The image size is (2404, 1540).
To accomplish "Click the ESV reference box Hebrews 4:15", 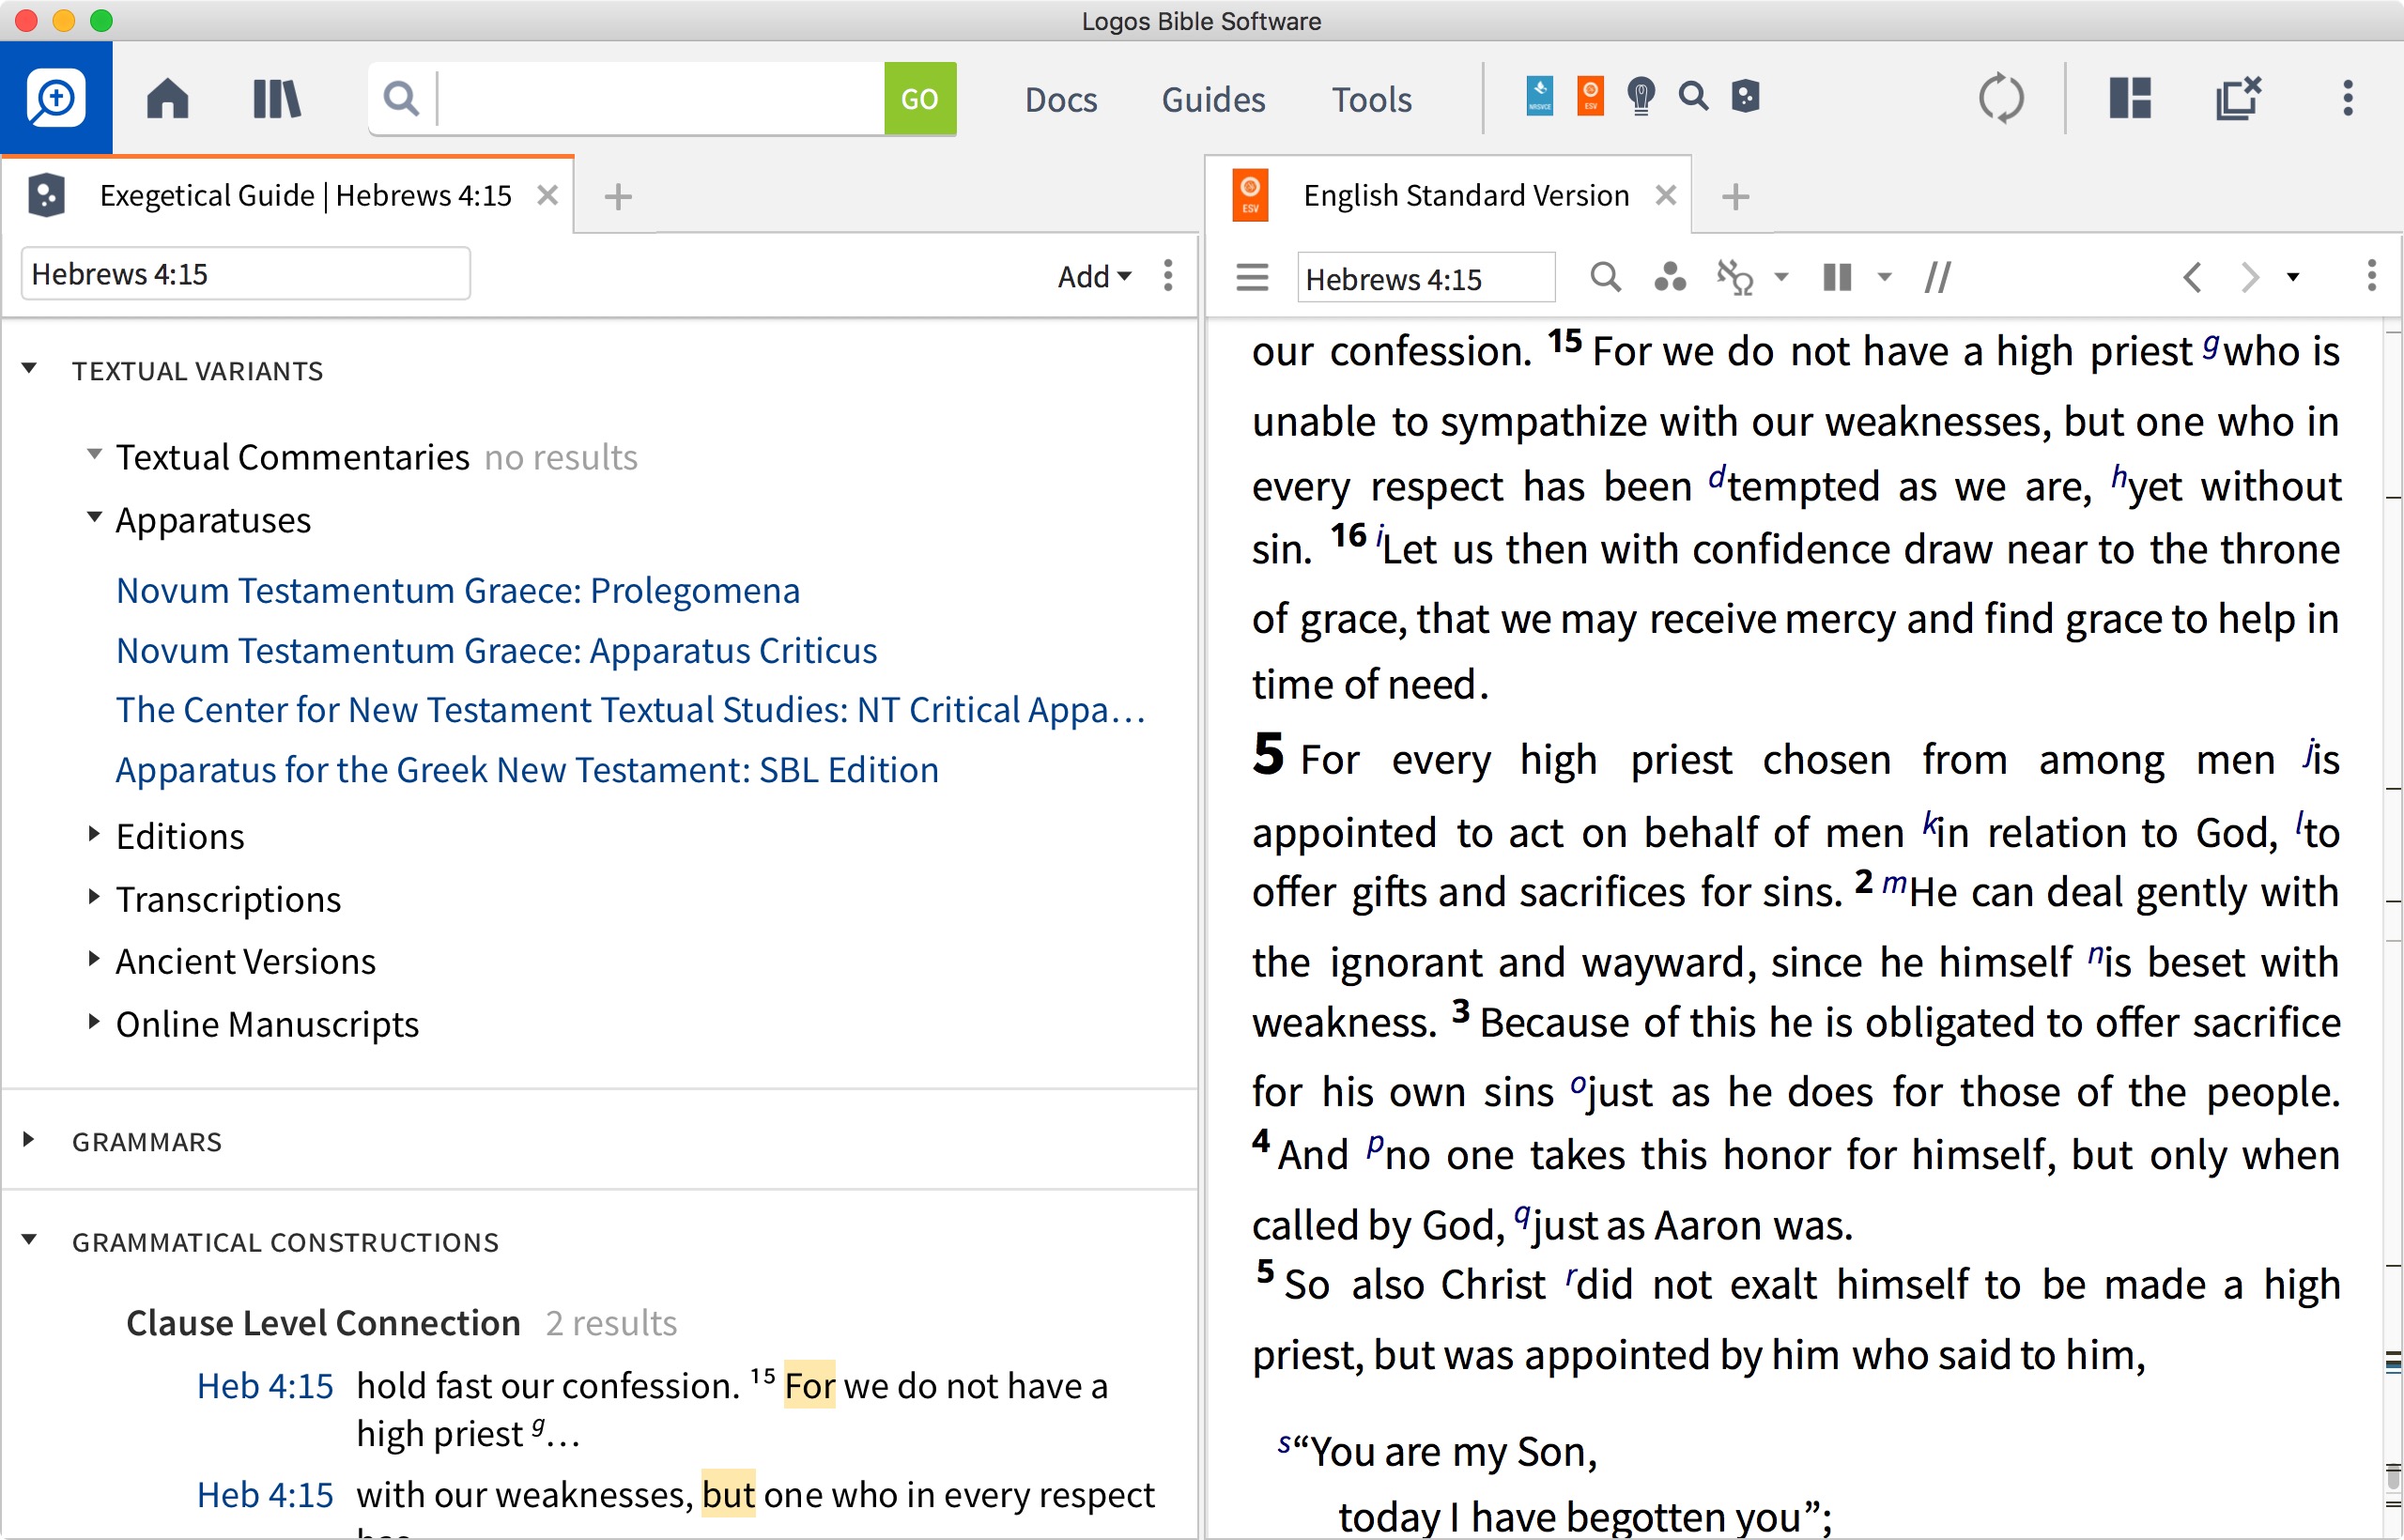I will click(1425, 278).
